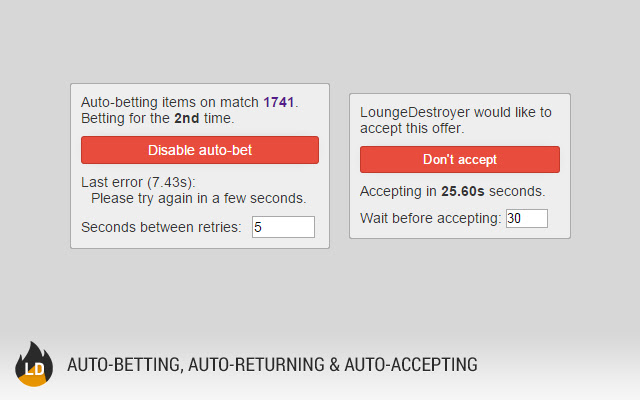Click the Please try again error message
Image resolution: width=640 pixels, height=400 pixels.
[x=198, y=198]
